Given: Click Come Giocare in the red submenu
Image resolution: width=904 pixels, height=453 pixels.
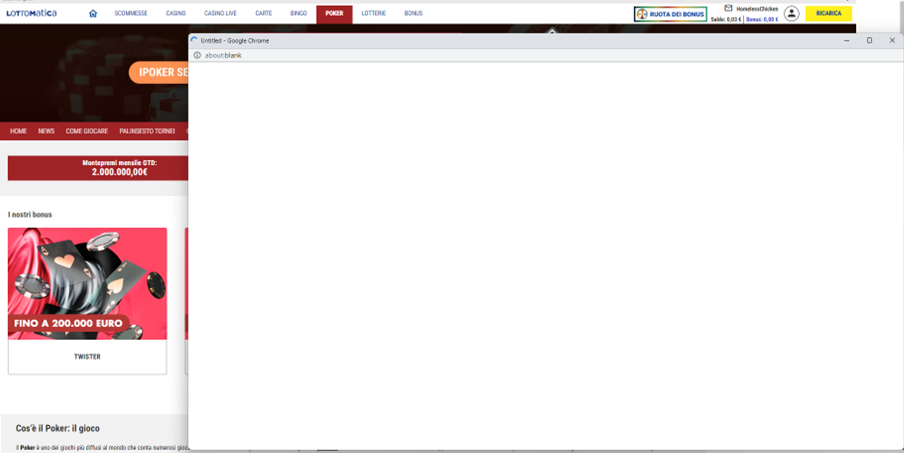Looking at the screenshot, I should pyautogui.click(x=87, y=131).
